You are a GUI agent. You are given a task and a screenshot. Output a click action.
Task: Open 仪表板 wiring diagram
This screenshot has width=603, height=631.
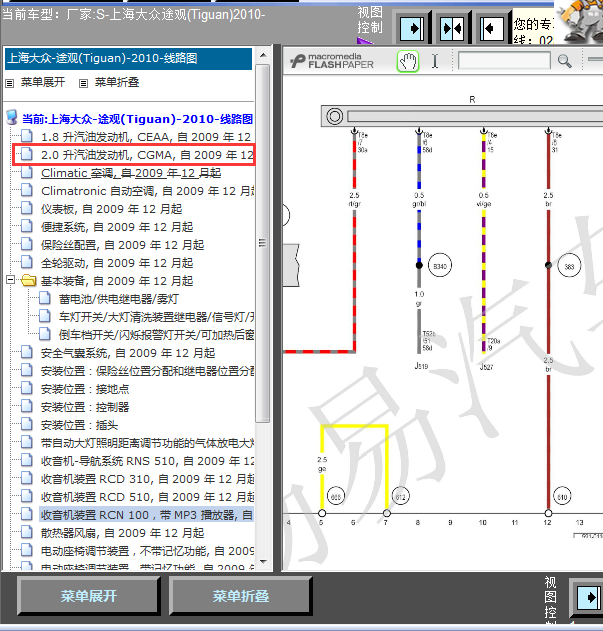click(112, 209)
